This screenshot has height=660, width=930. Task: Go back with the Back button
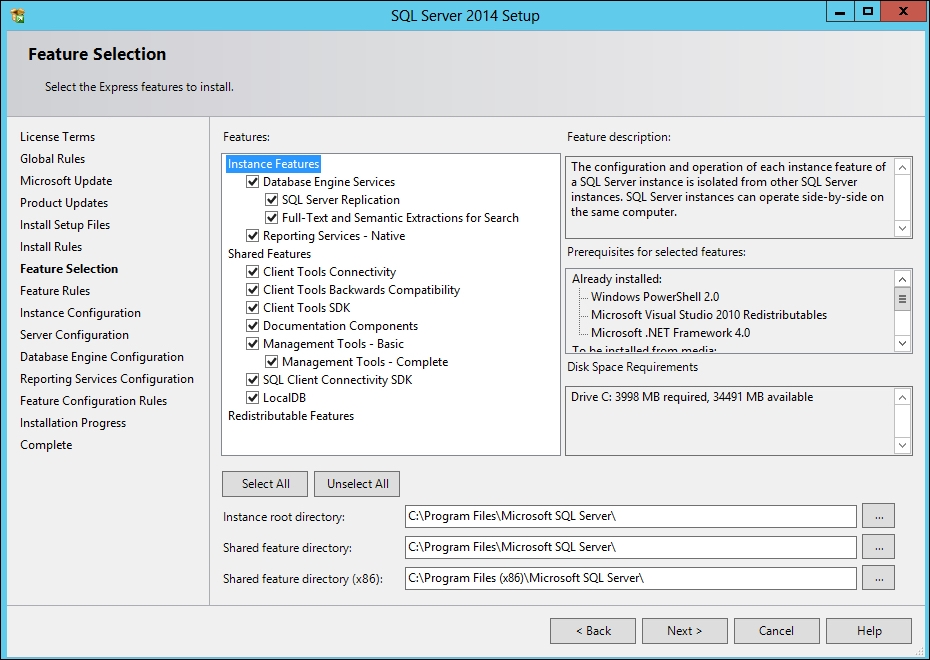coord(593,631)
